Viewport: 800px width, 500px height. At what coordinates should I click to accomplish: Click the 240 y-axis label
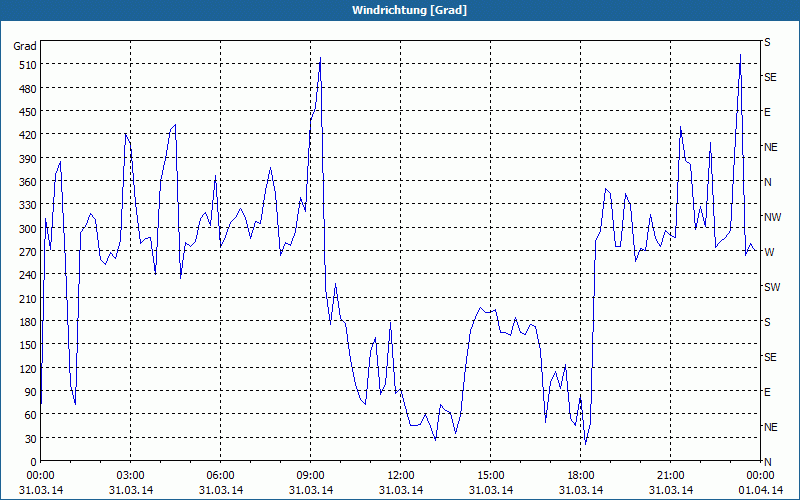(28, 275)
